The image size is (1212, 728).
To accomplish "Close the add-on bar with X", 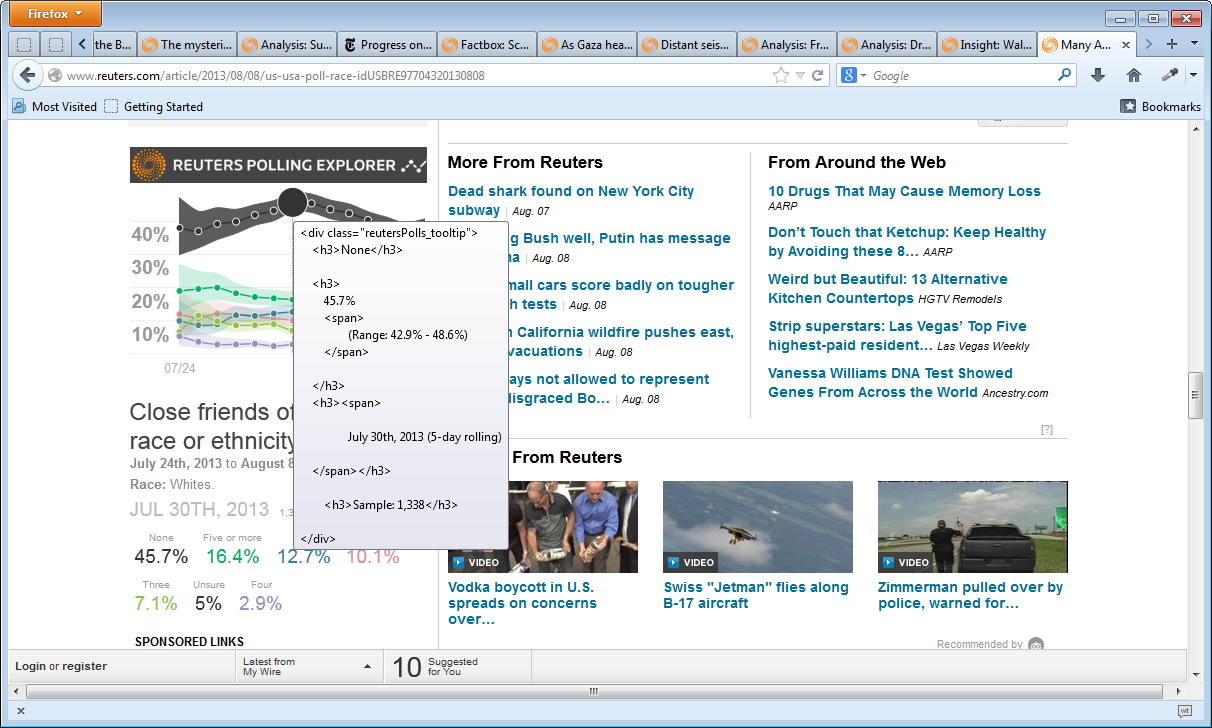I will coord(20,710).
